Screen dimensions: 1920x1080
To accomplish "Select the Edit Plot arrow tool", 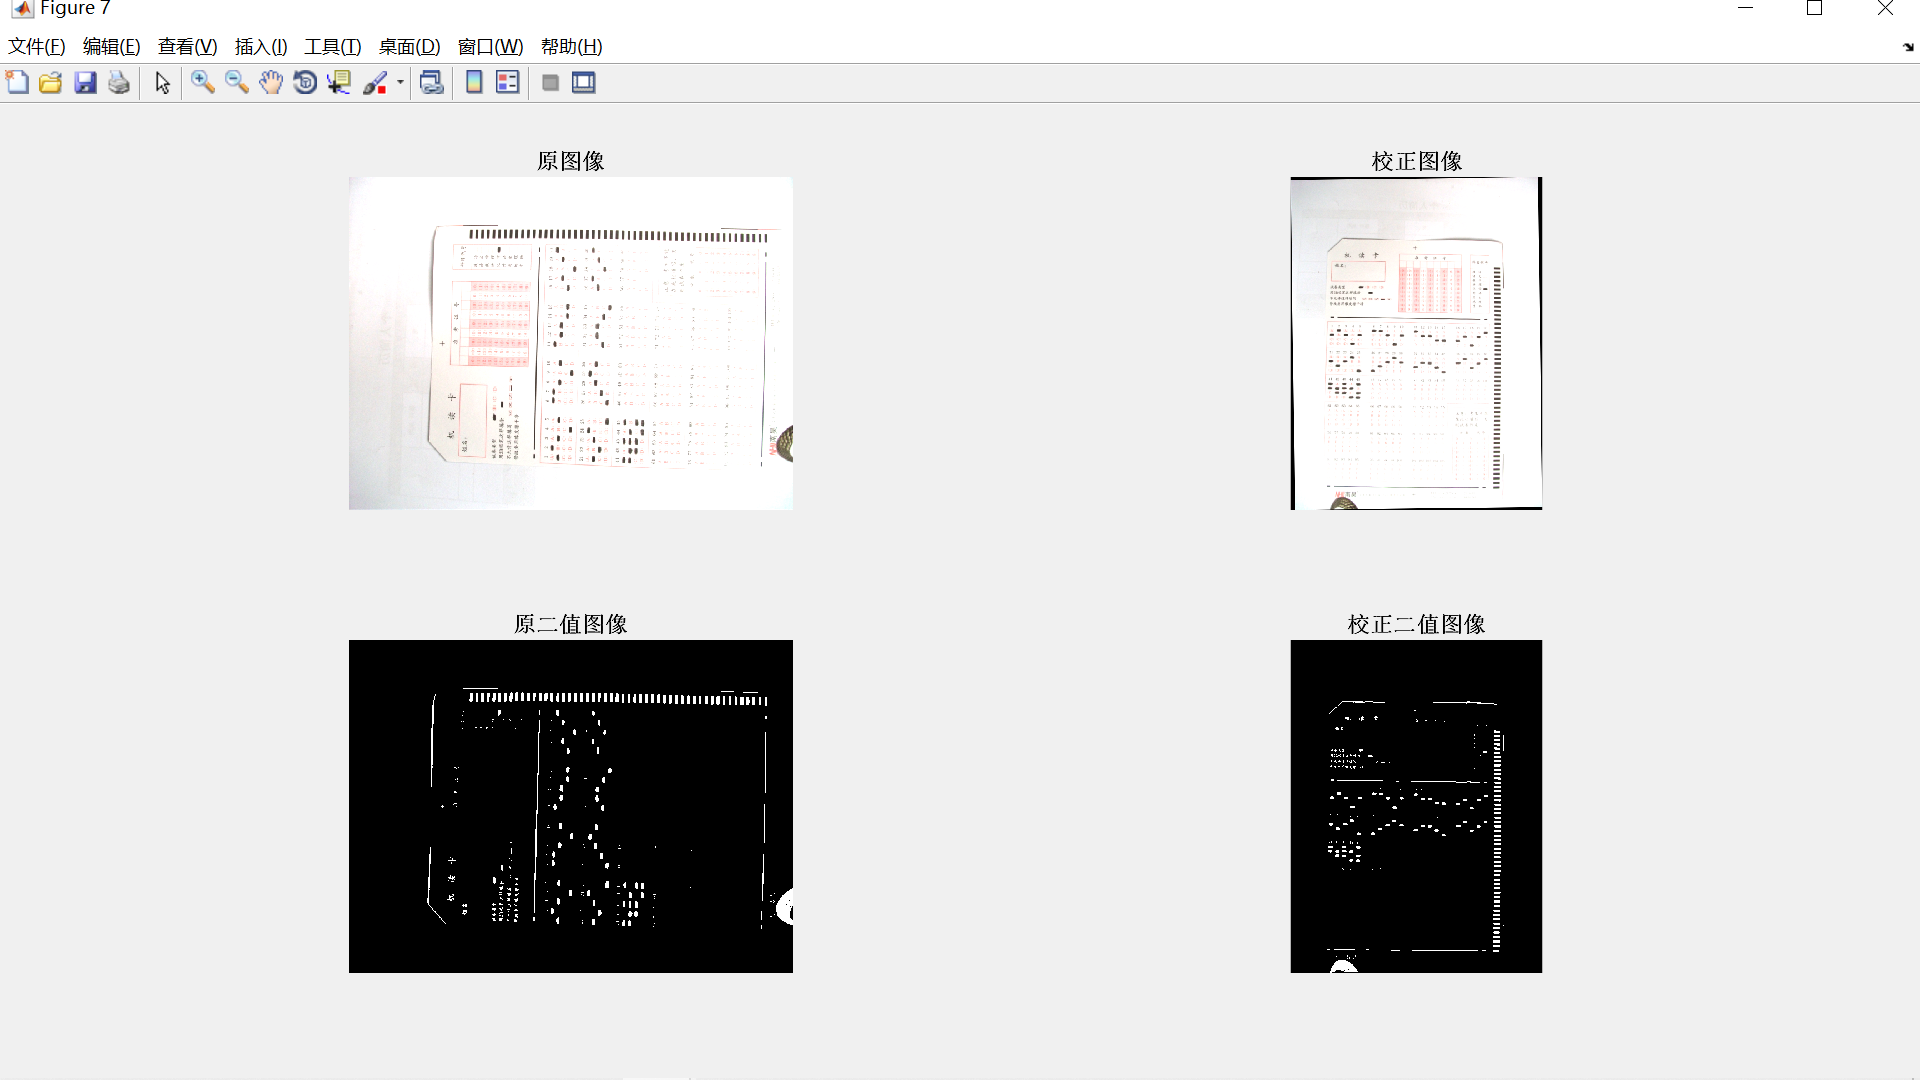I will 163,83.
